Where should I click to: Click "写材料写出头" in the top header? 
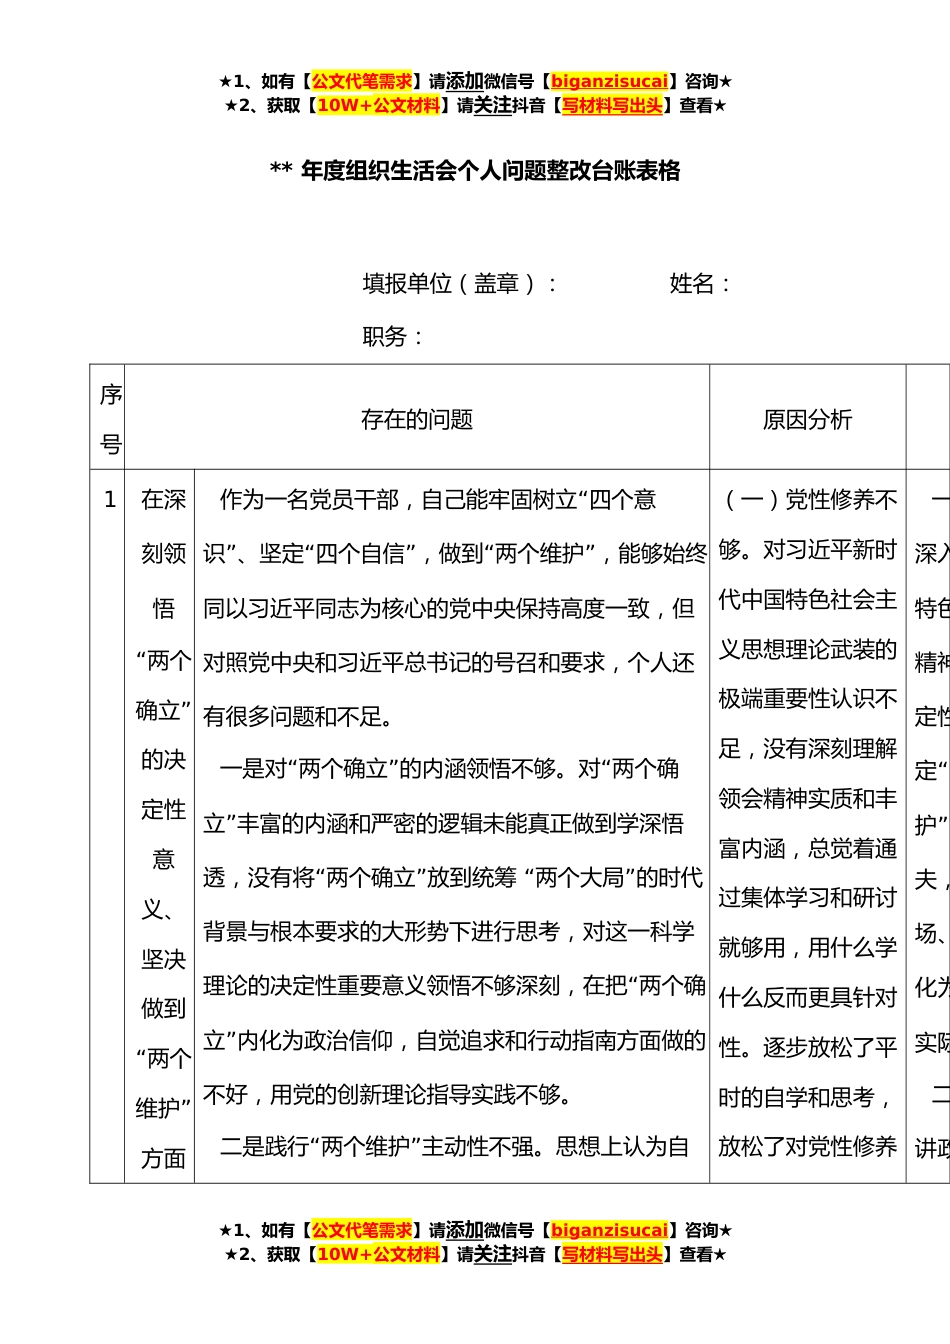tap(612, 105)
